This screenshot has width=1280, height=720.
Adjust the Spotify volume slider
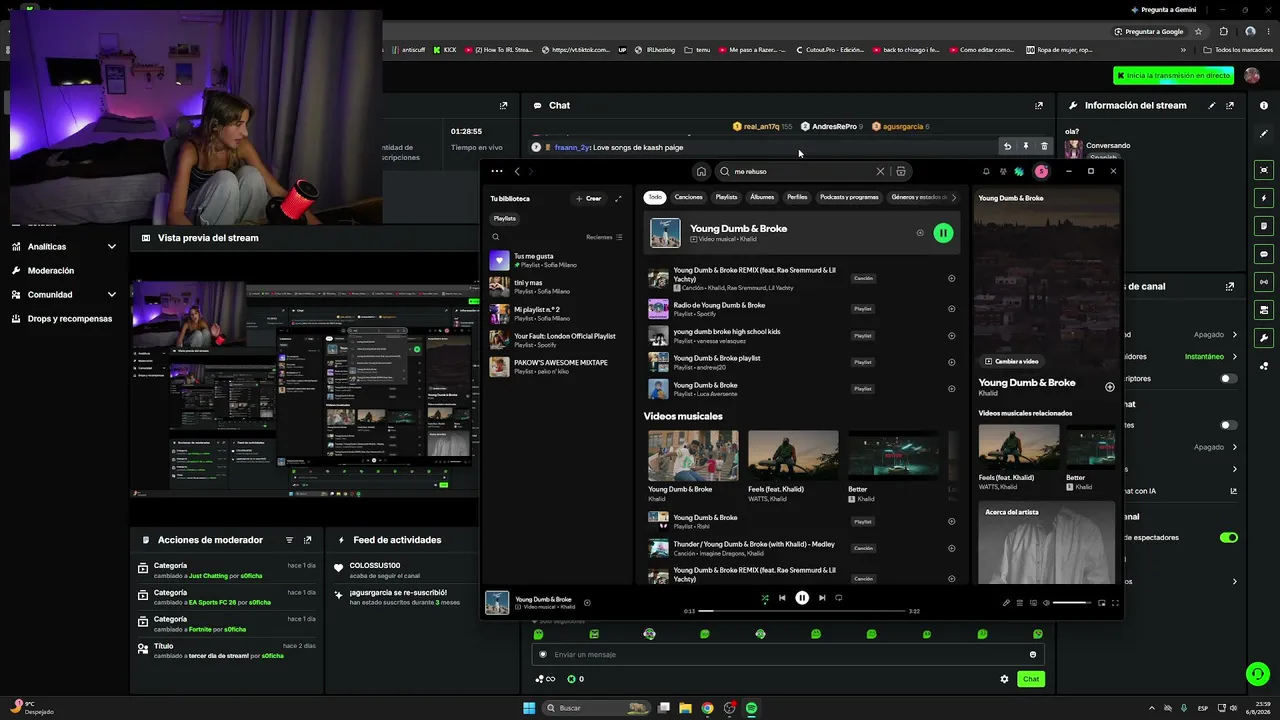1072,603
